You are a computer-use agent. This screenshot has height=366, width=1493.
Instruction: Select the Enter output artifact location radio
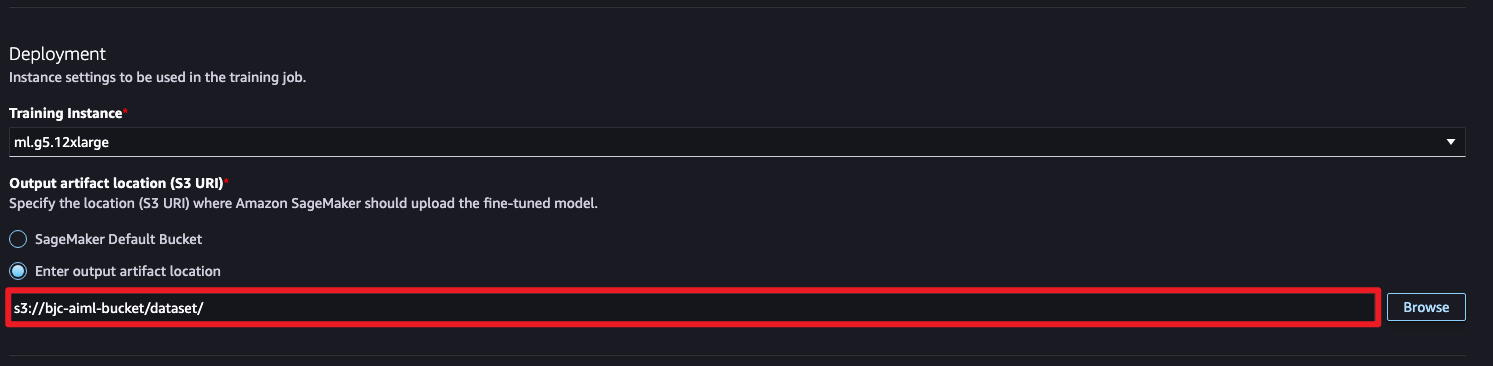tap(18, 271)
